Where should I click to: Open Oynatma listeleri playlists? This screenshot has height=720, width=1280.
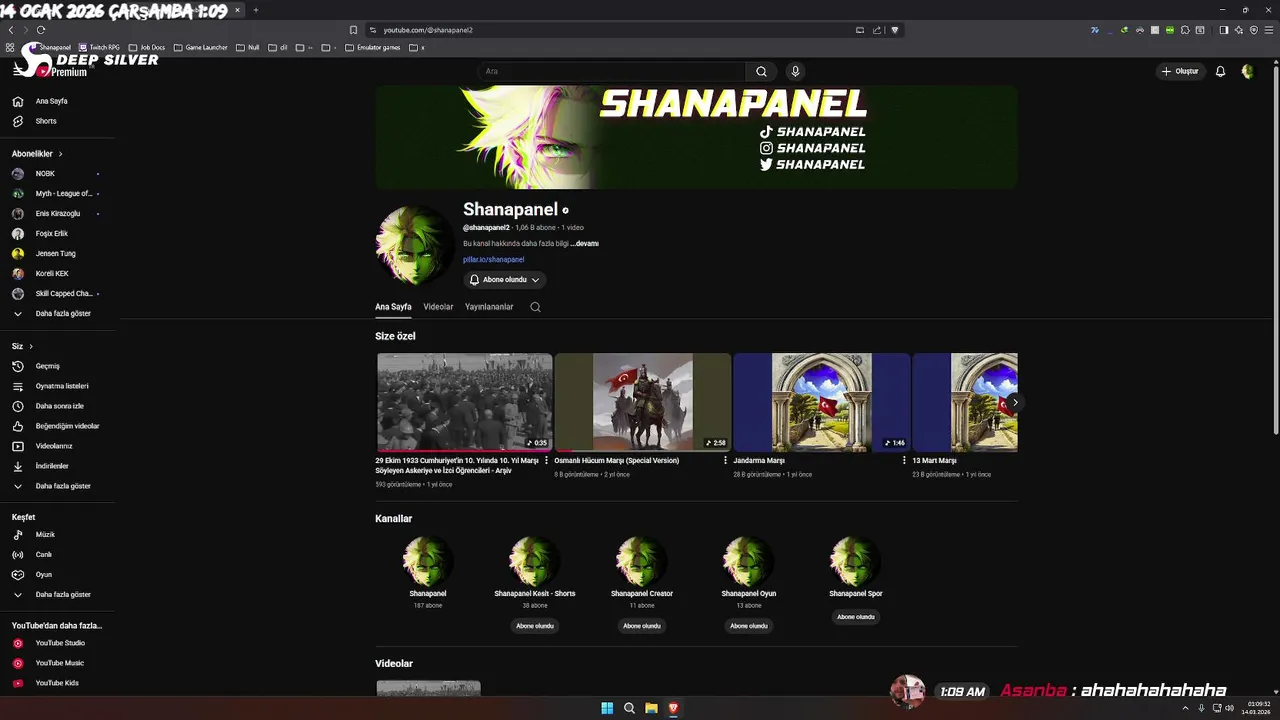point(62,386)
